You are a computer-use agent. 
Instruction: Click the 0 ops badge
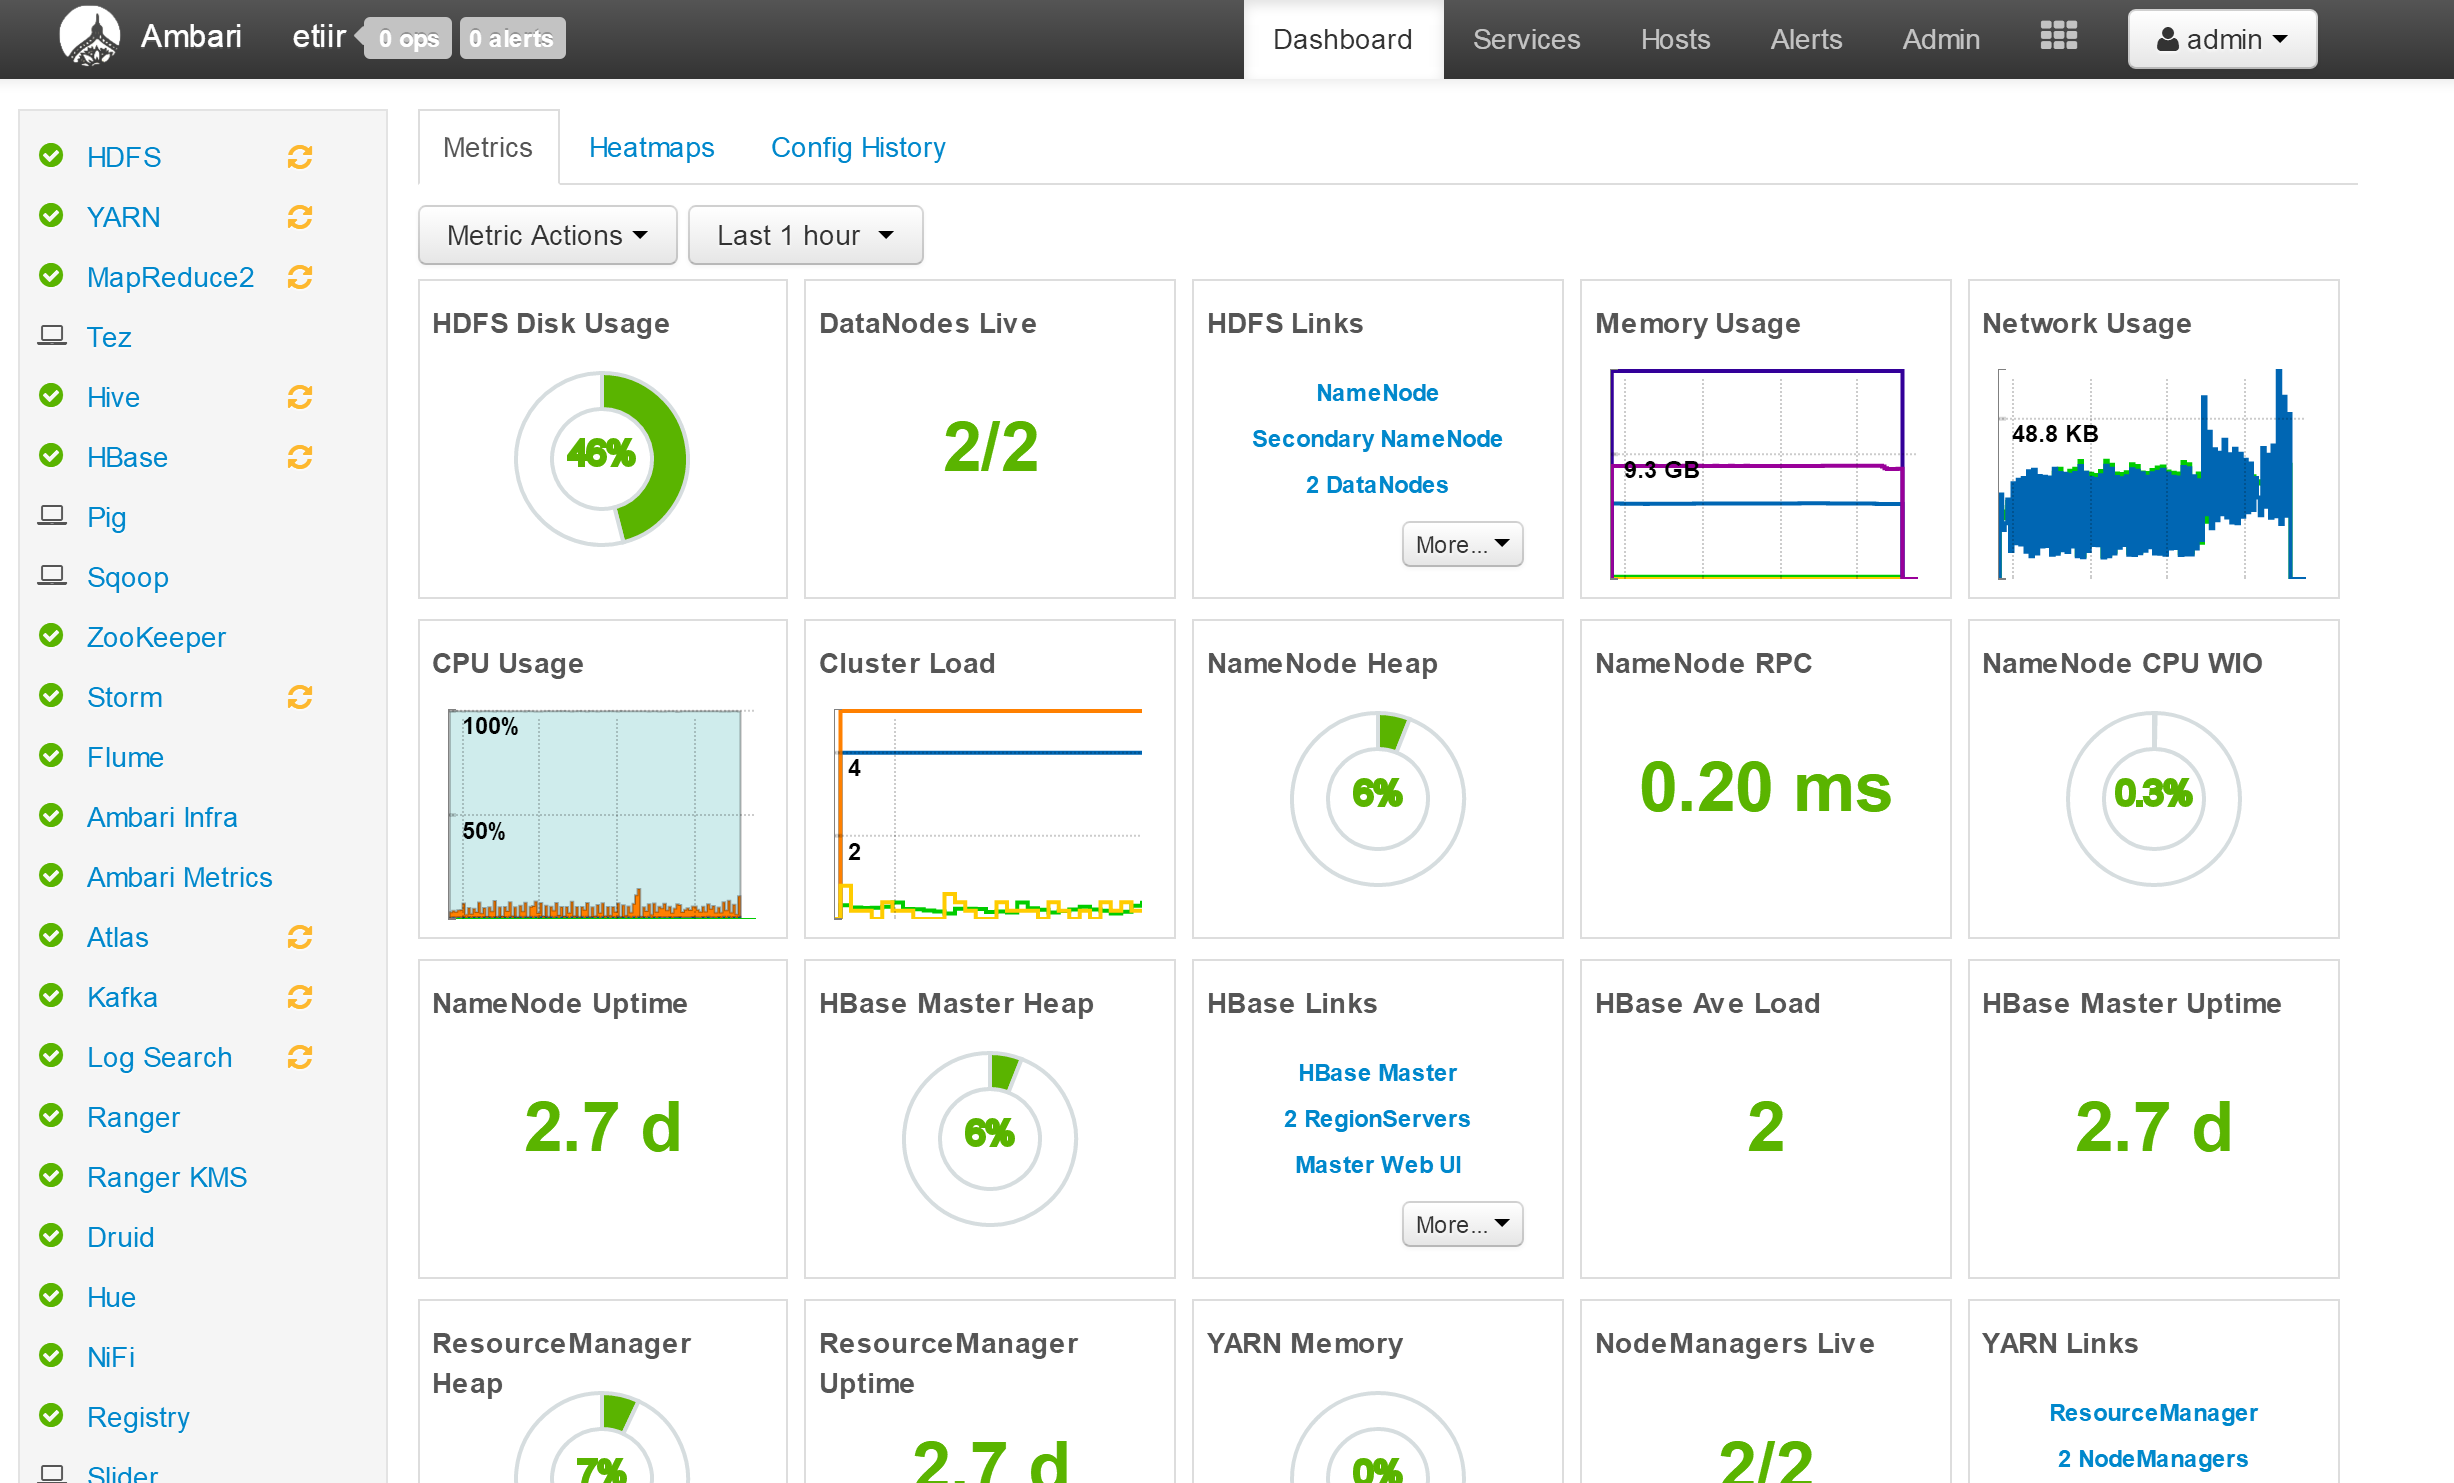tap(408, 39)
